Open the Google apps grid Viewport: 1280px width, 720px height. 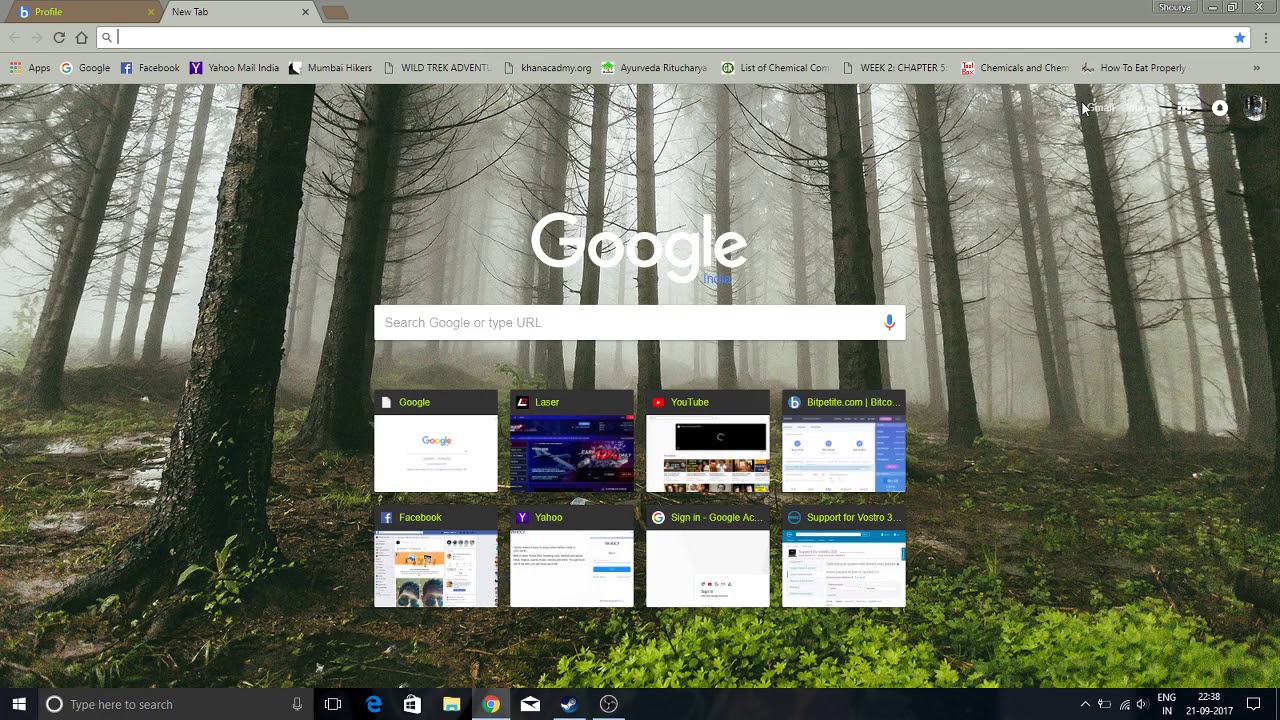tap(1183, 108)
